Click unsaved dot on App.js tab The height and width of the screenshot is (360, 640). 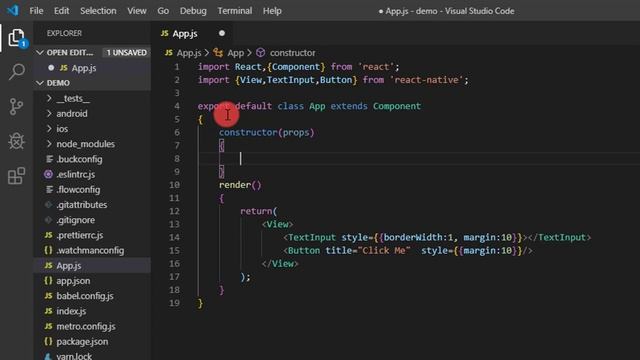[x=222, y=33]
